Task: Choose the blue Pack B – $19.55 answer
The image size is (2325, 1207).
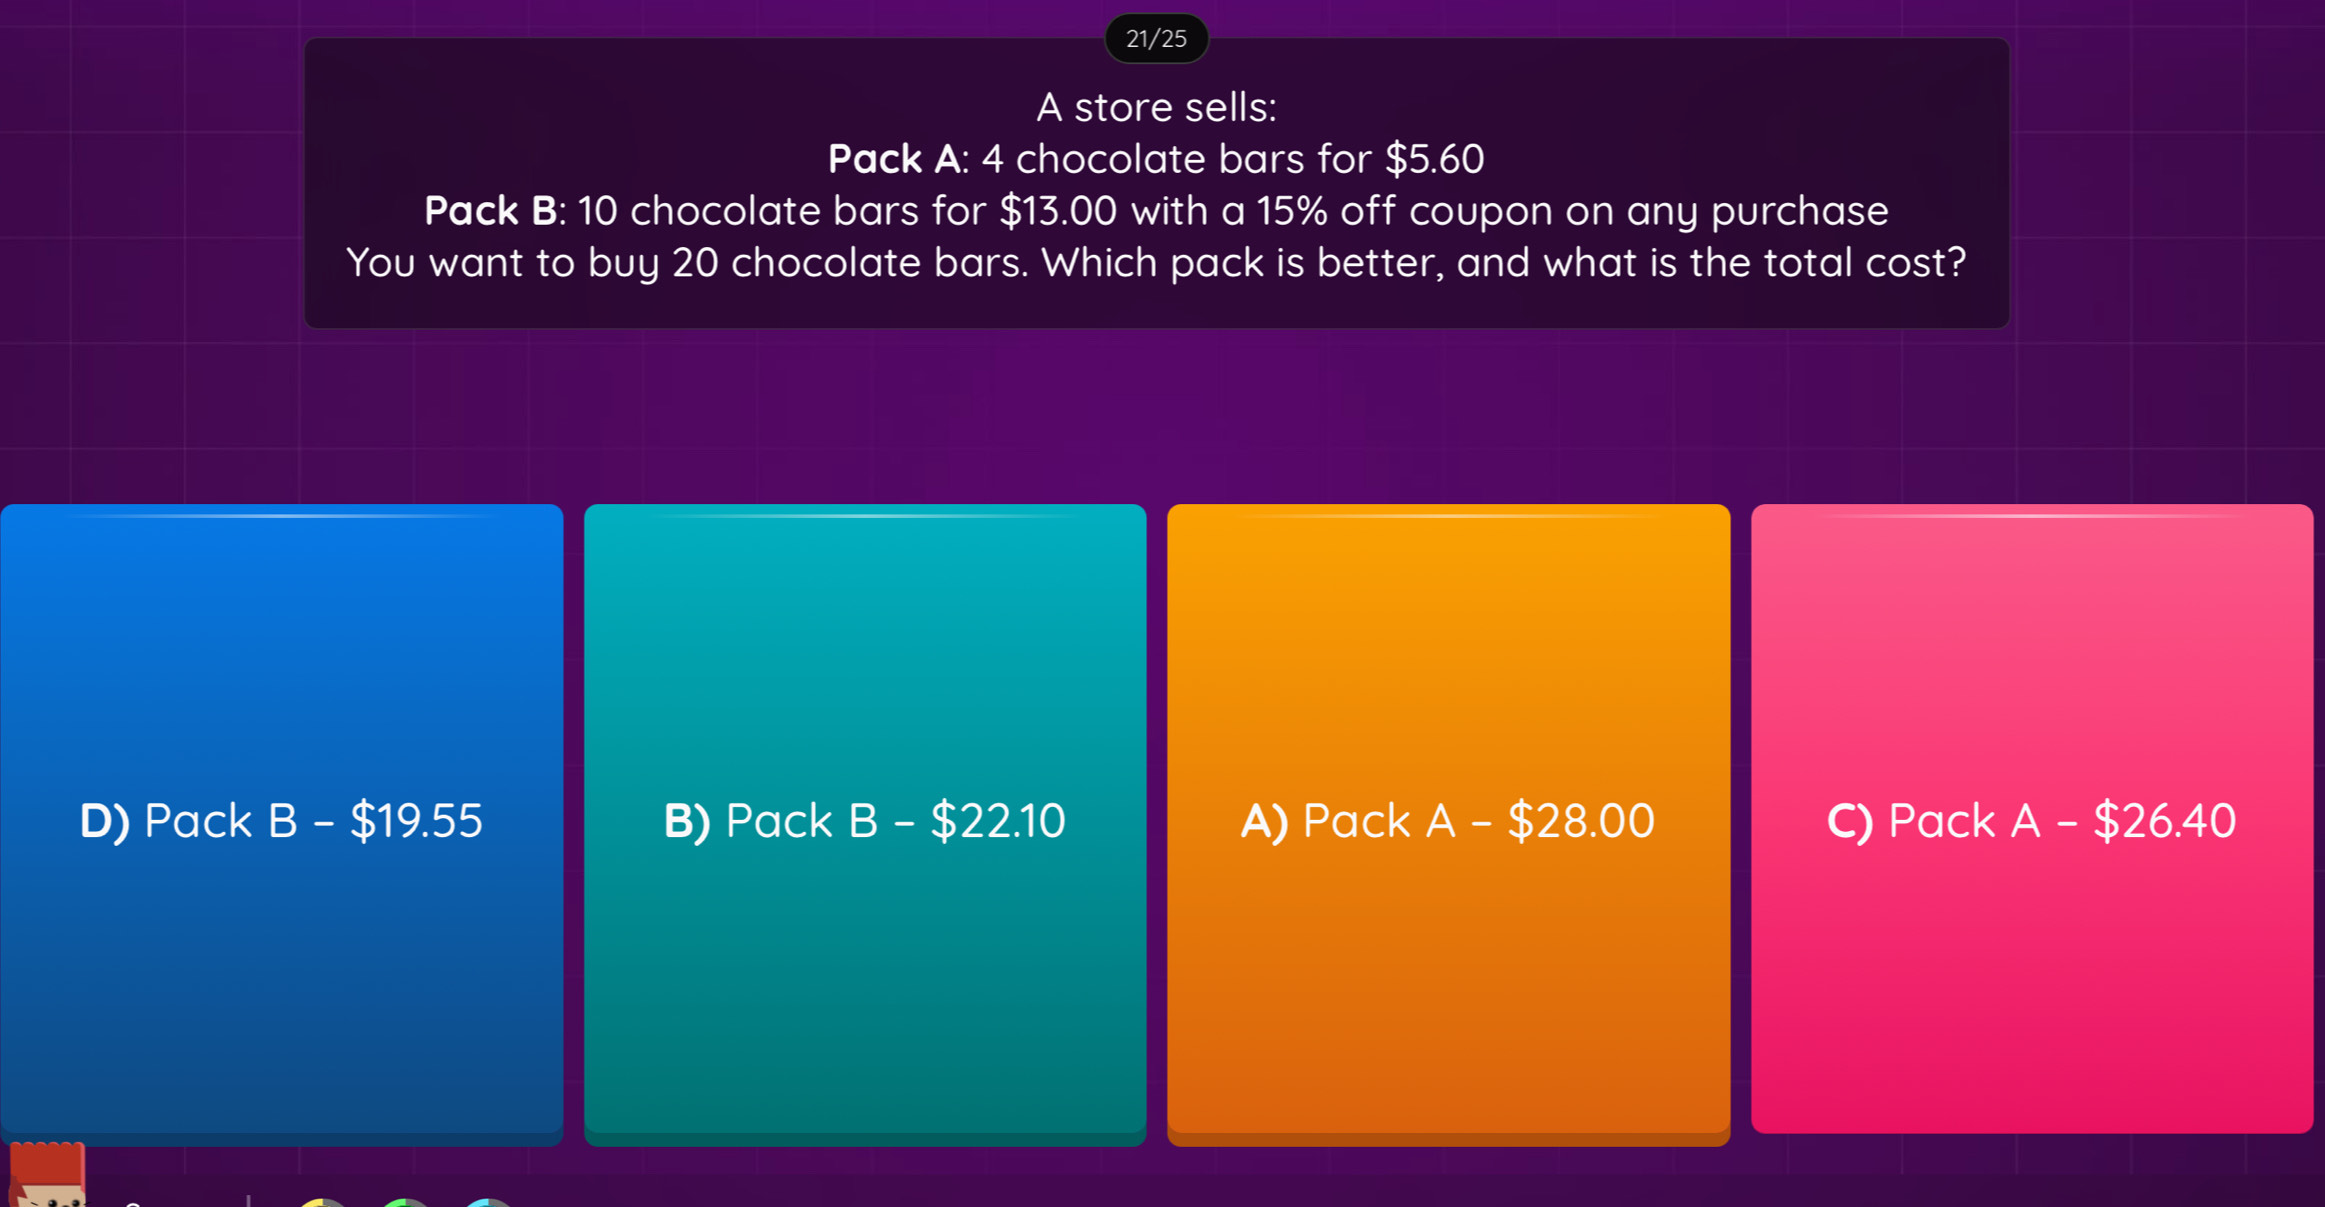Action: coord(281,819)
